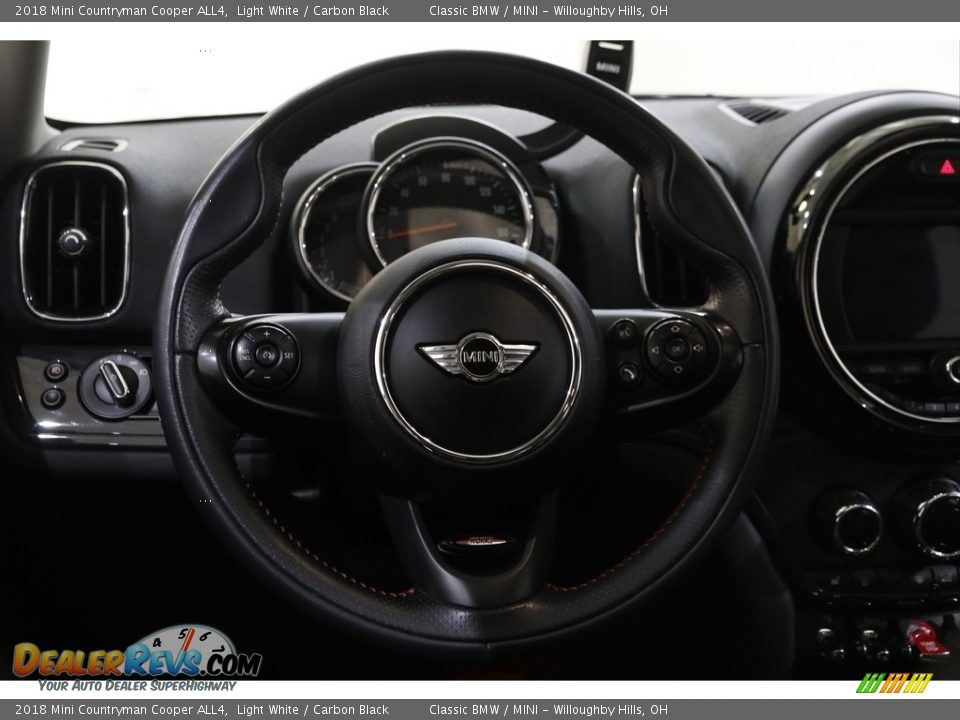The width and height of the screenshot is (960, 720).
Task: Click the plus button on the left cruise pad
Action: 266,334
